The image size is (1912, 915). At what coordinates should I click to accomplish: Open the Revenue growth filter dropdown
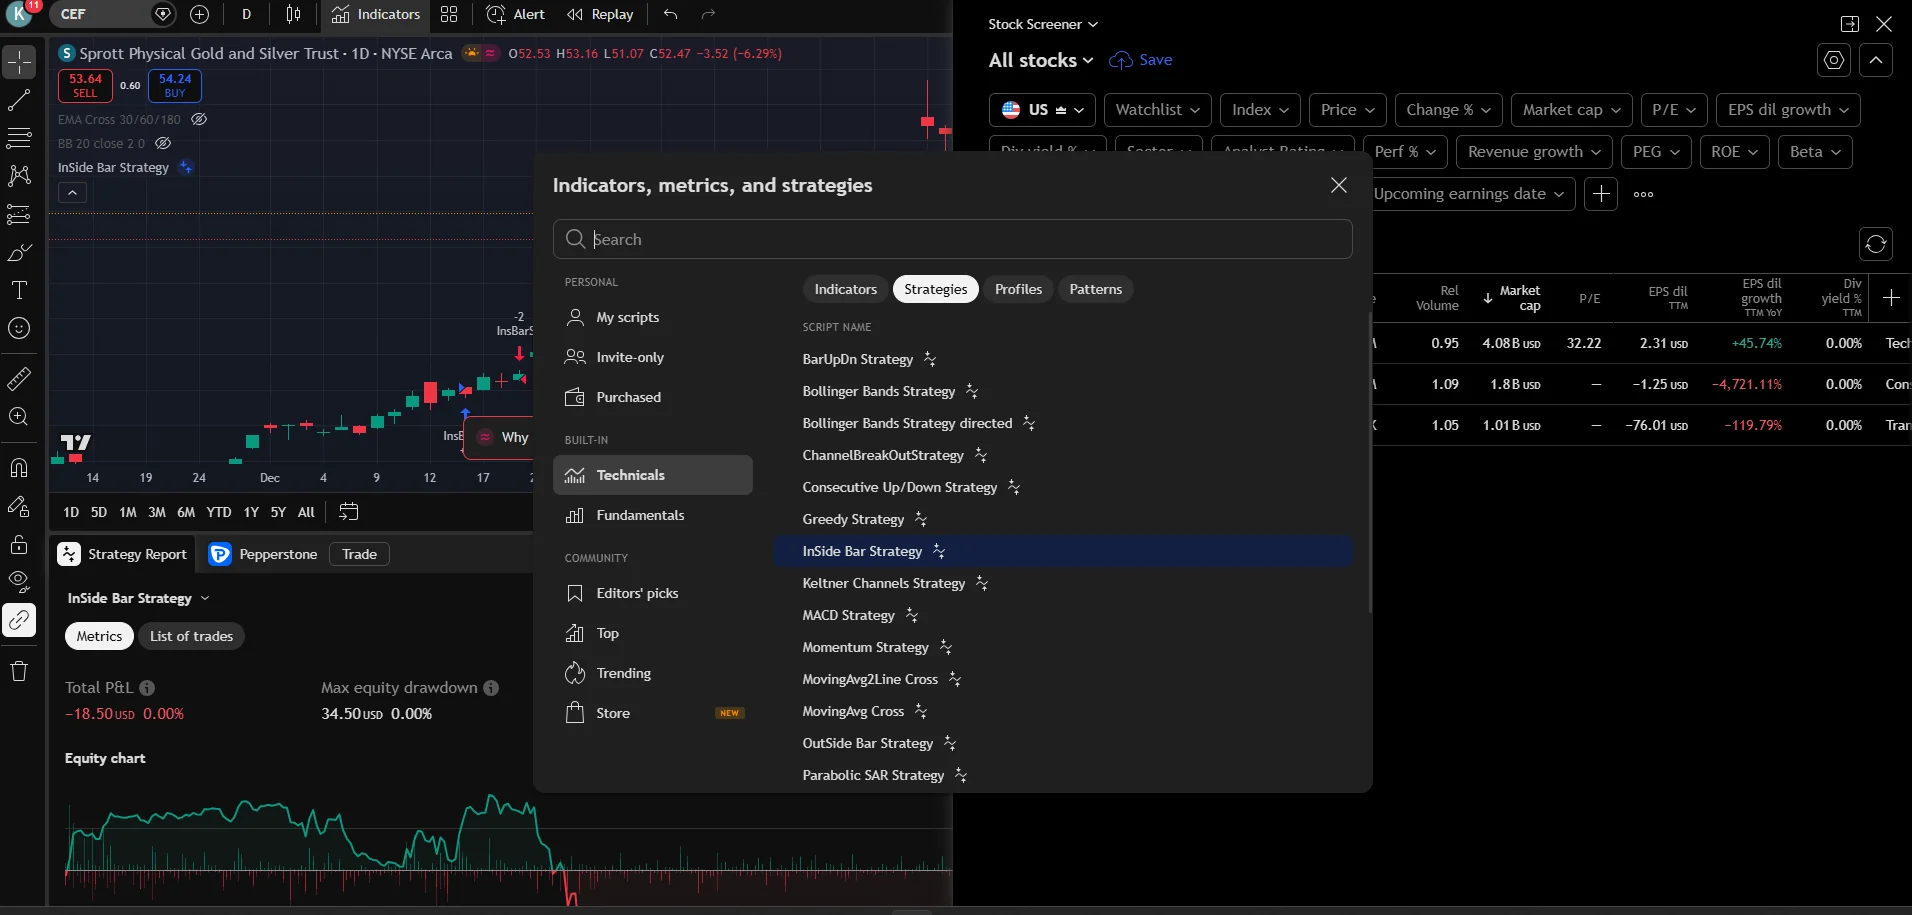1534,152
